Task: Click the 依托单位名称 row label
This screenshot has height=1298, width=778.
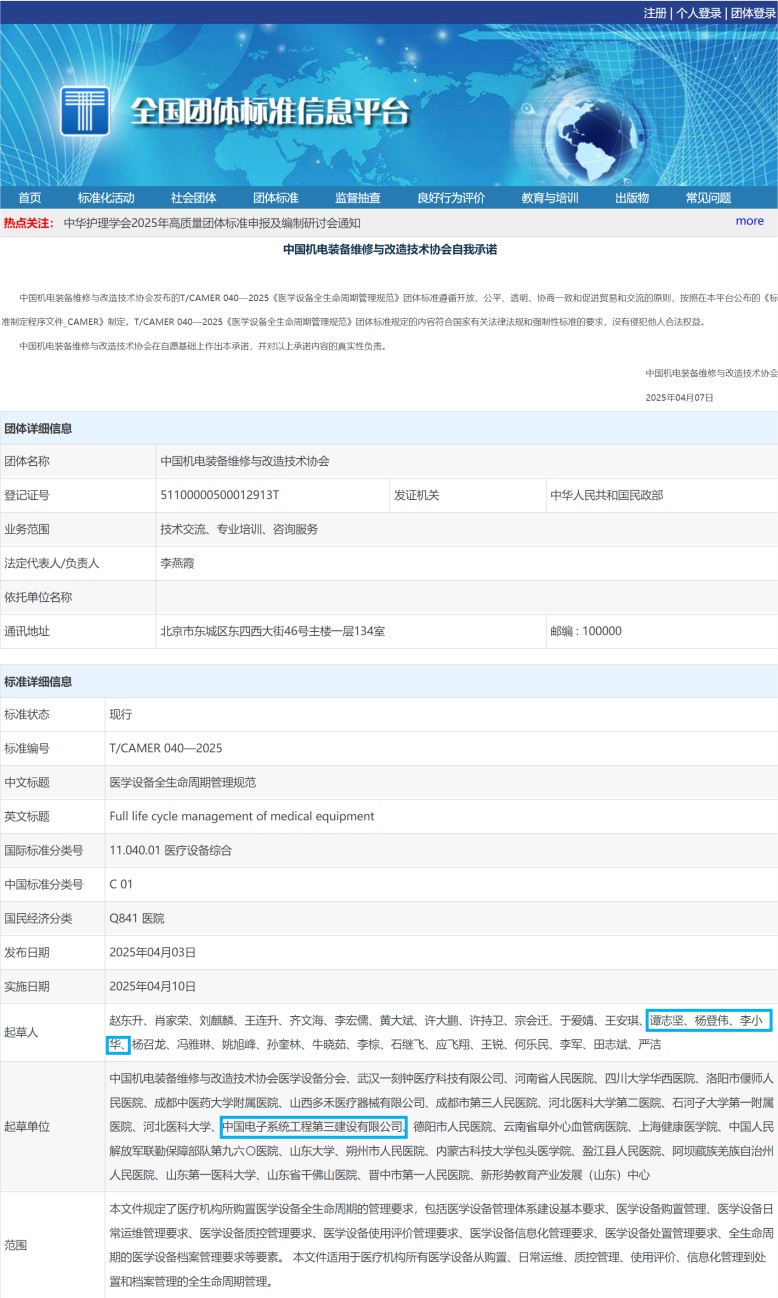Action: [x=39, y=597]
